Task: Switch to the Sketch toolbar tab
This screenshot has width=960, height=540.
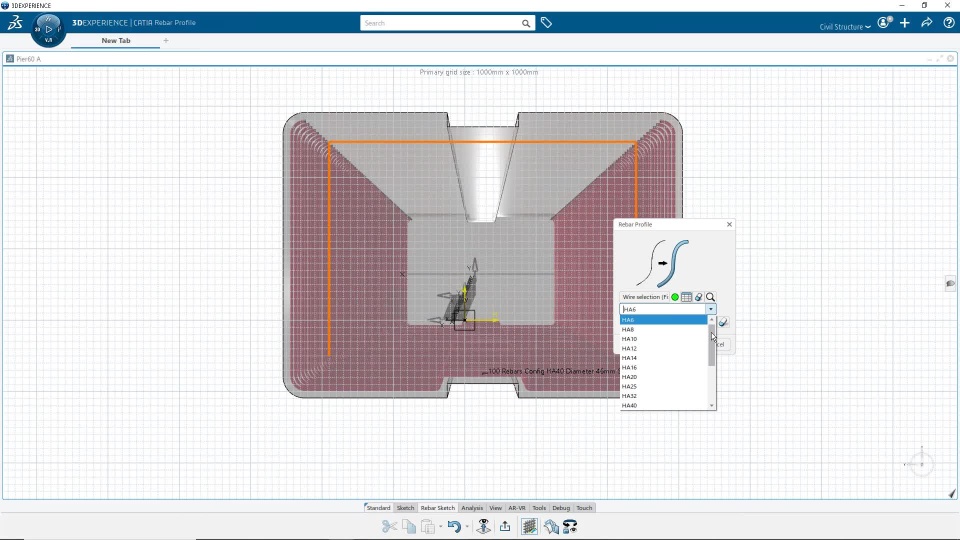Action: [x=405, y=508]
